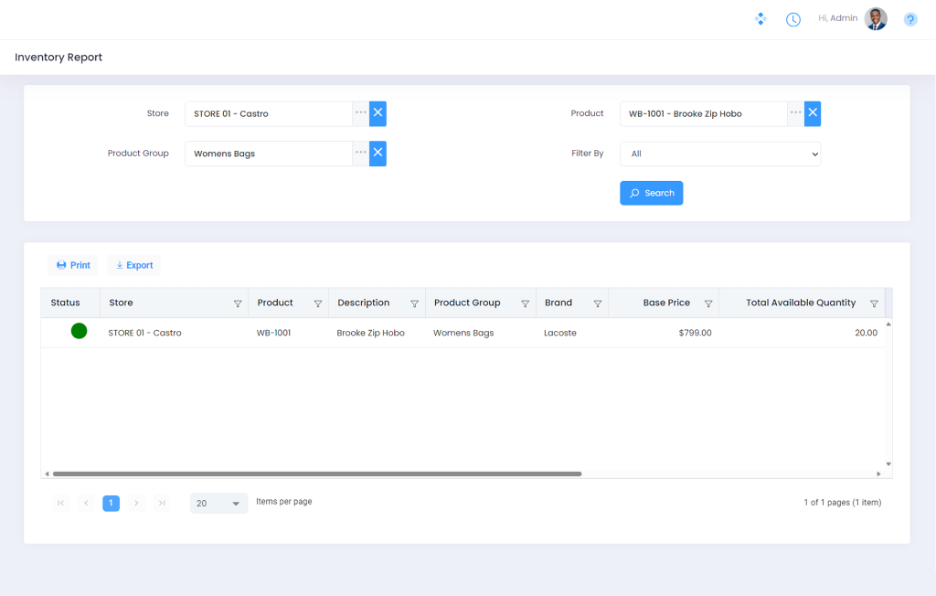The width and height of the screenshot is (936, 596).
Task: Click the horizontal scrollbar of the grid
Action: tap(316, 474)
